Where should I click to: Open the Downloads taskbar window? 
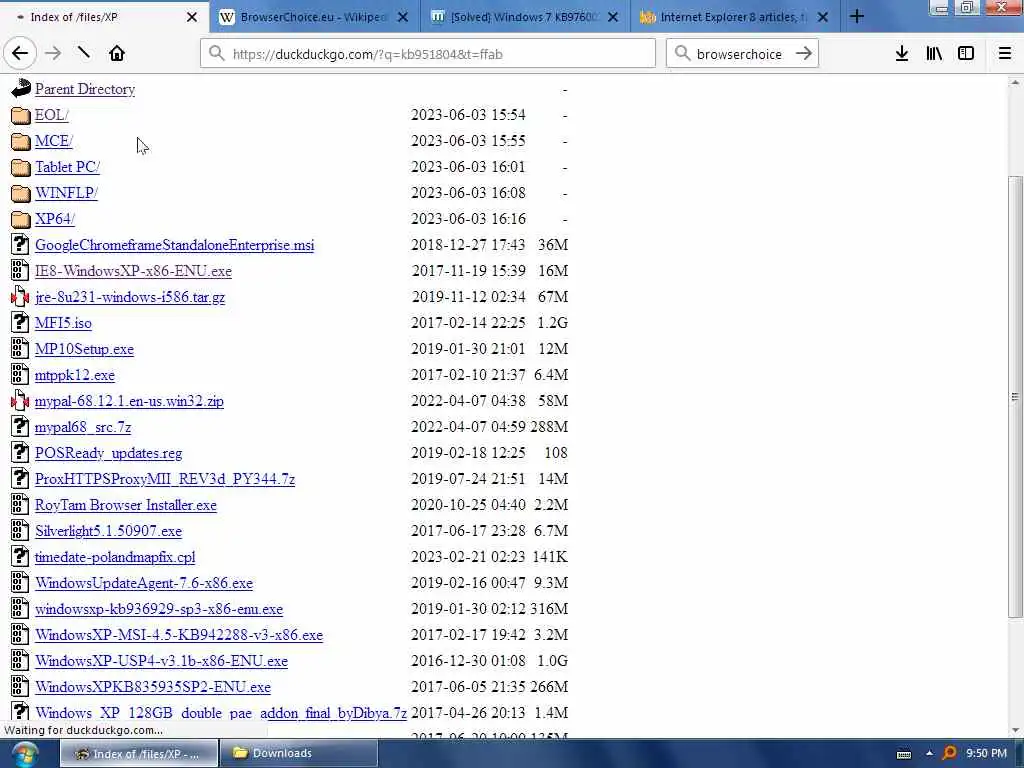click(x=299, y=754)
